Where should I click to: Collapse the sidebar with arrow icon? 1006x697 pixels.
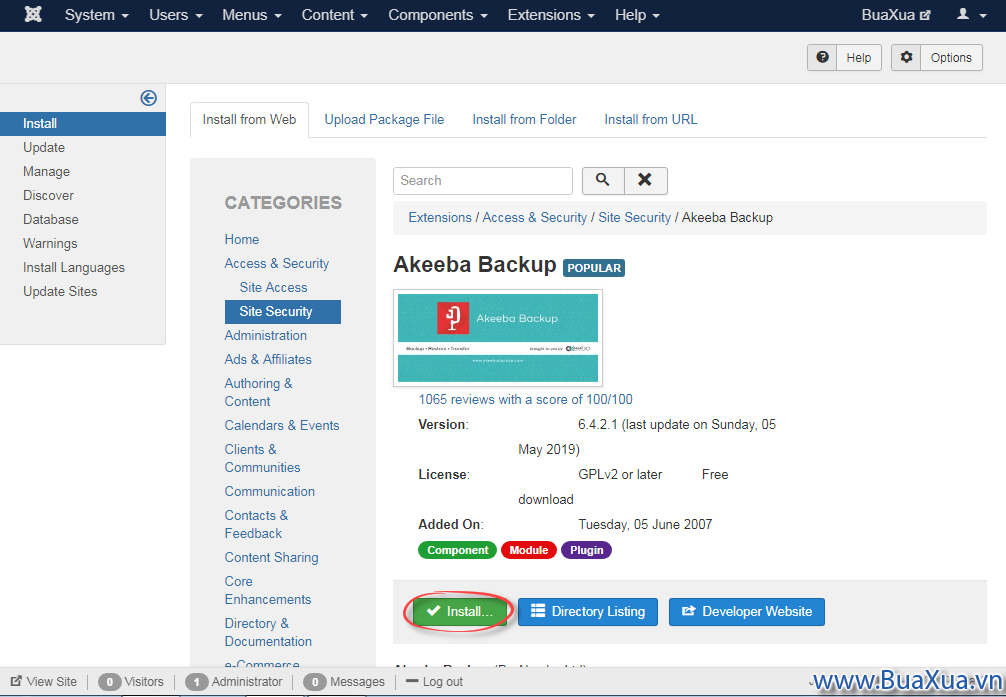(148, 98)
